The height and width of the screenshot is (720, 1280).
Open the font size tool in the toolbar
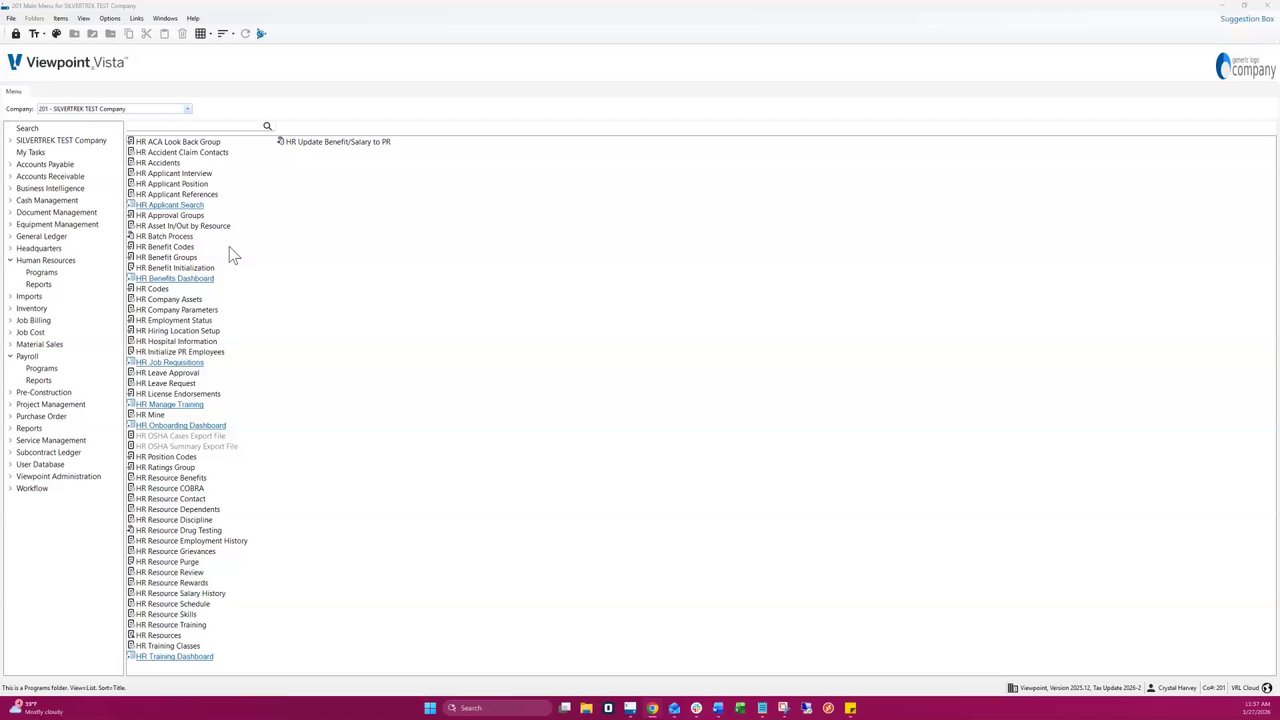pos(35,34)
